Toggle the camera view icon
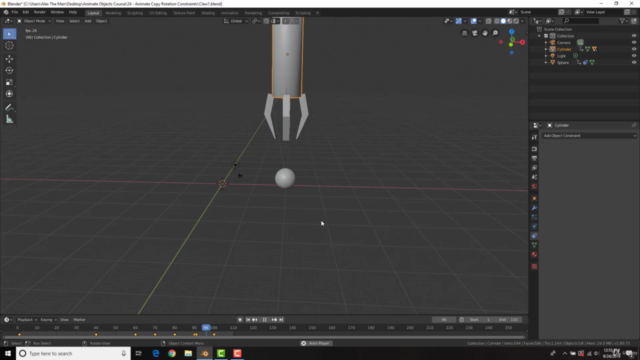 [475, 33]
